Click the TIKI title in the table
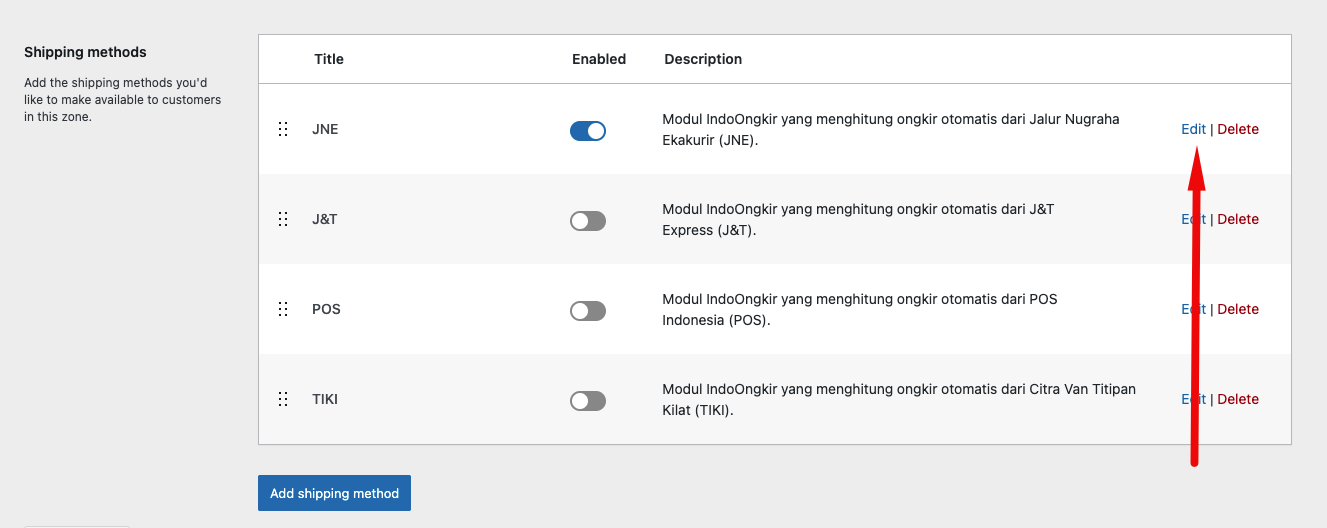Screen dimensions: 1327x528 [325, 399]
